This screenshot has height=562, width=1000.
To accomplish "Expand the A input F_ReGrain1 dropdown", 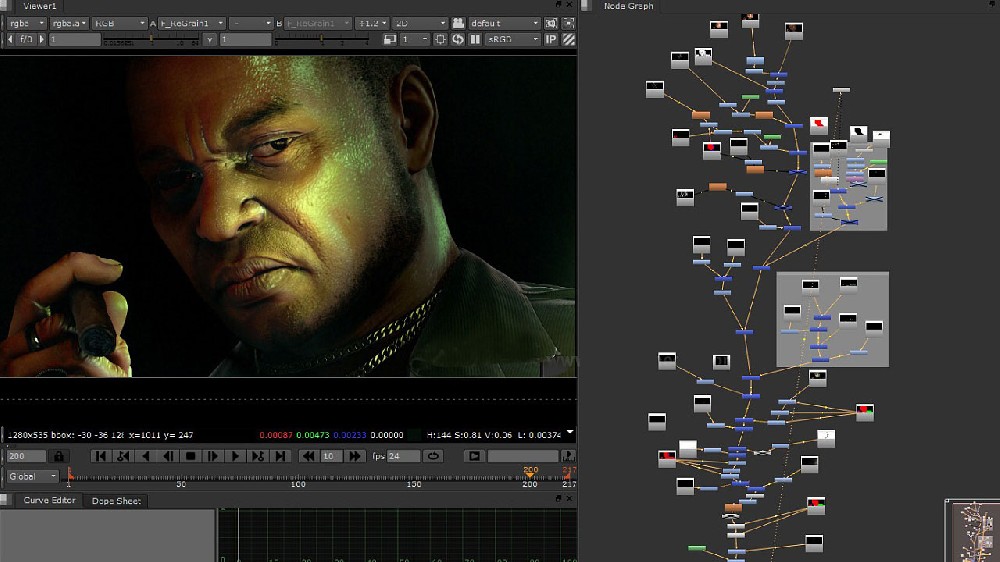I will point(190,22).
